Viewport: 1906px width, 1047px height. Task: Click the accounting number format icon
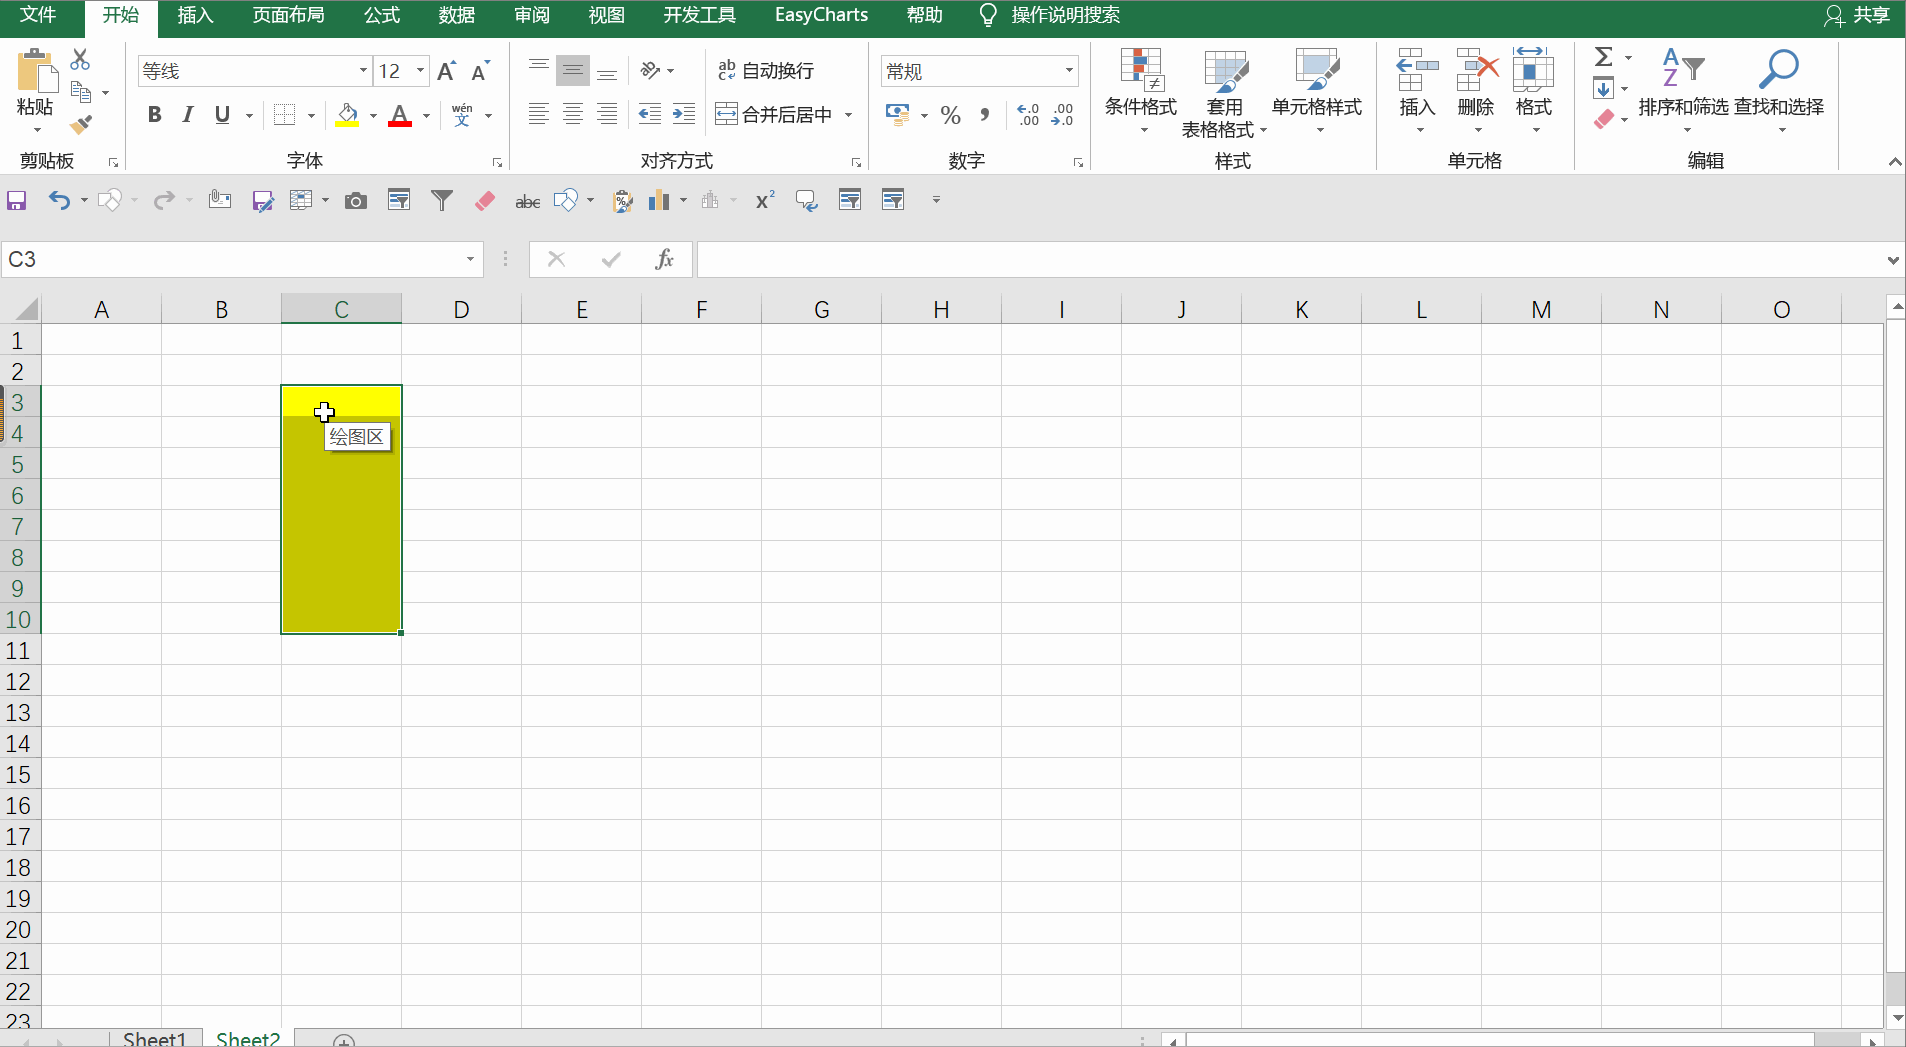click(x=897, y=115)
